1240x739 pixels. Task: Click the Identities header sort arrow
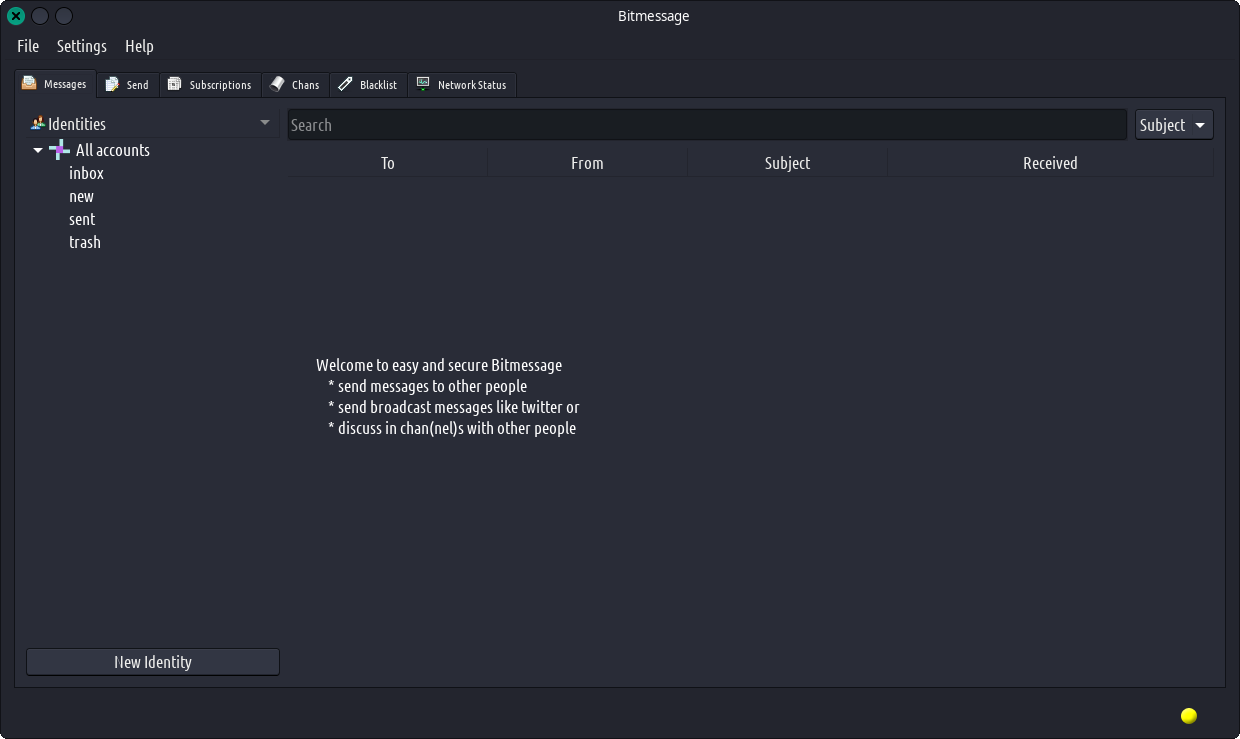pyautogui.click(x=265, y=123)
